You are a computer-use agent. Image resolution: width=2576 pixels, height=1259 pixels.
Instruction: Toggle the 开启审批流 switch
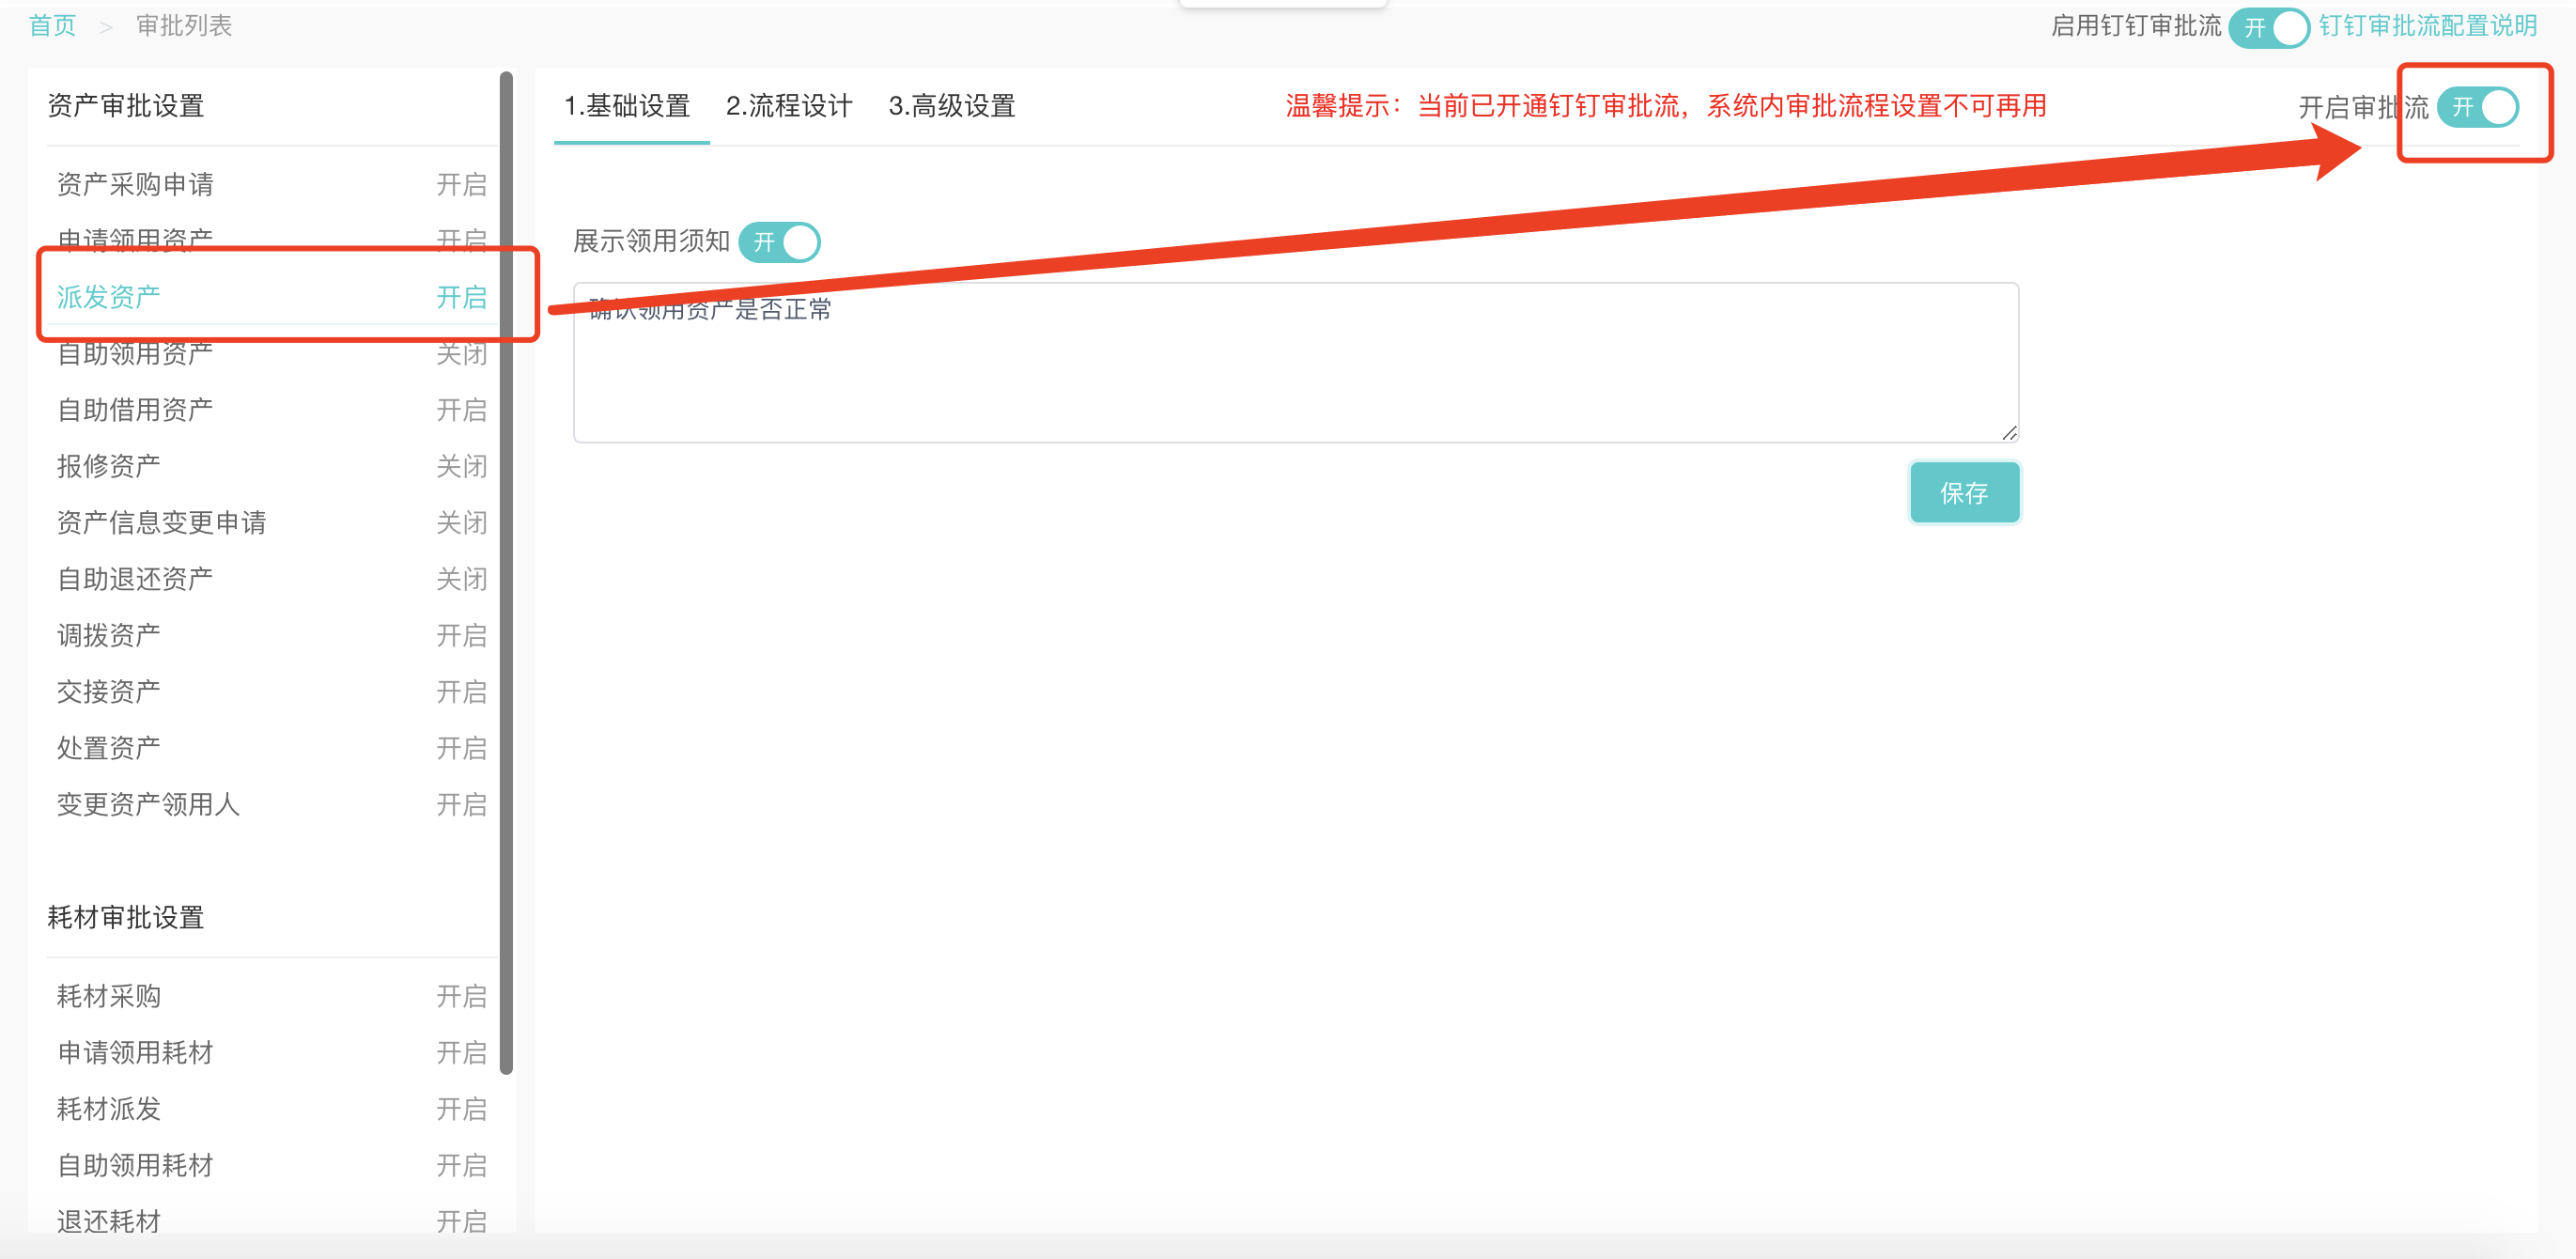point(2477,107)
